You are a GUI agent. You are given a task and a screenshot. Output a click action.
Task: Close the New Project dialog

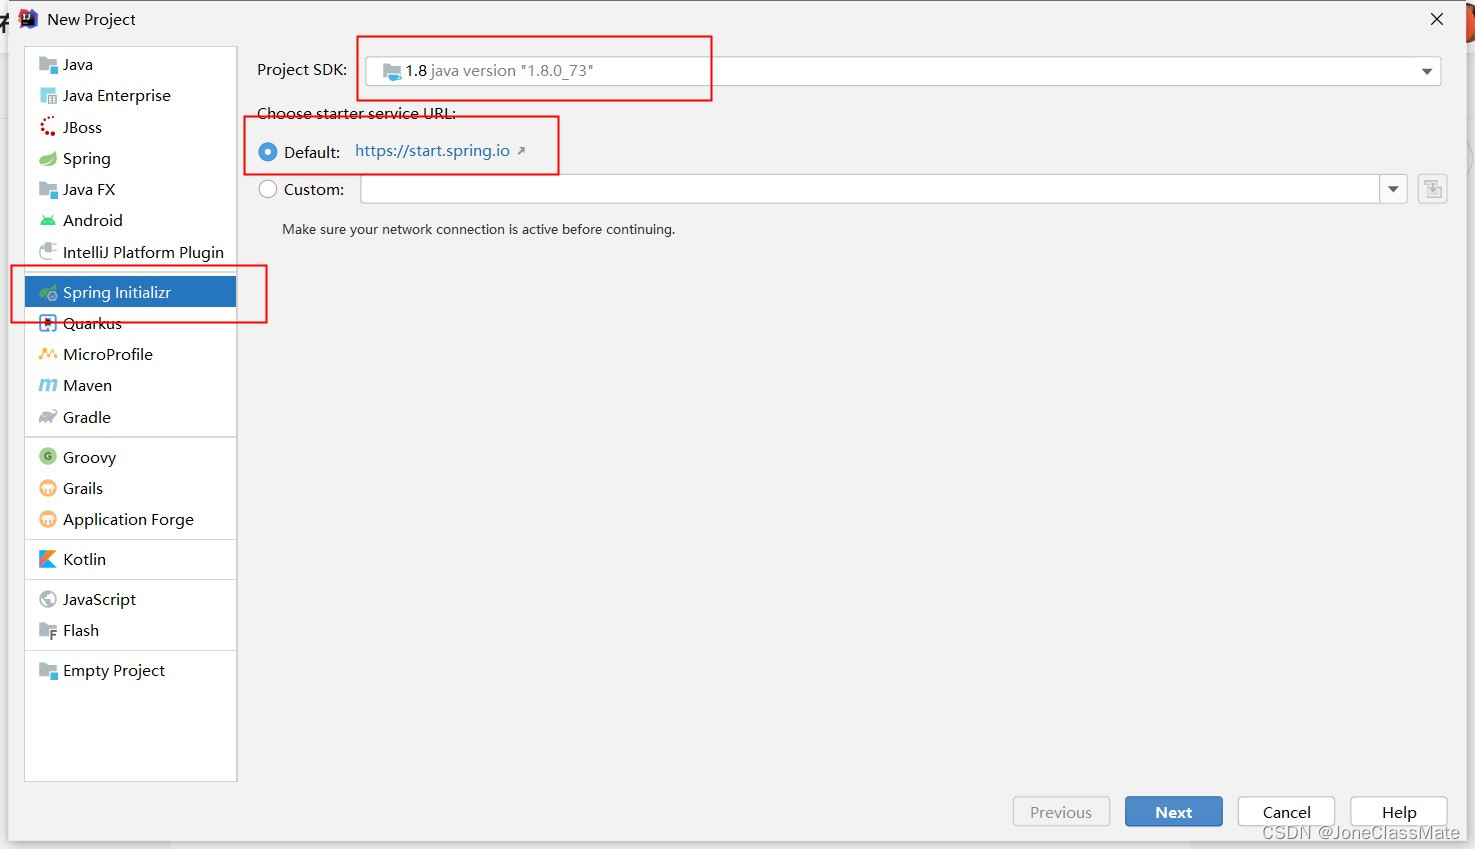coord(1437,19)
